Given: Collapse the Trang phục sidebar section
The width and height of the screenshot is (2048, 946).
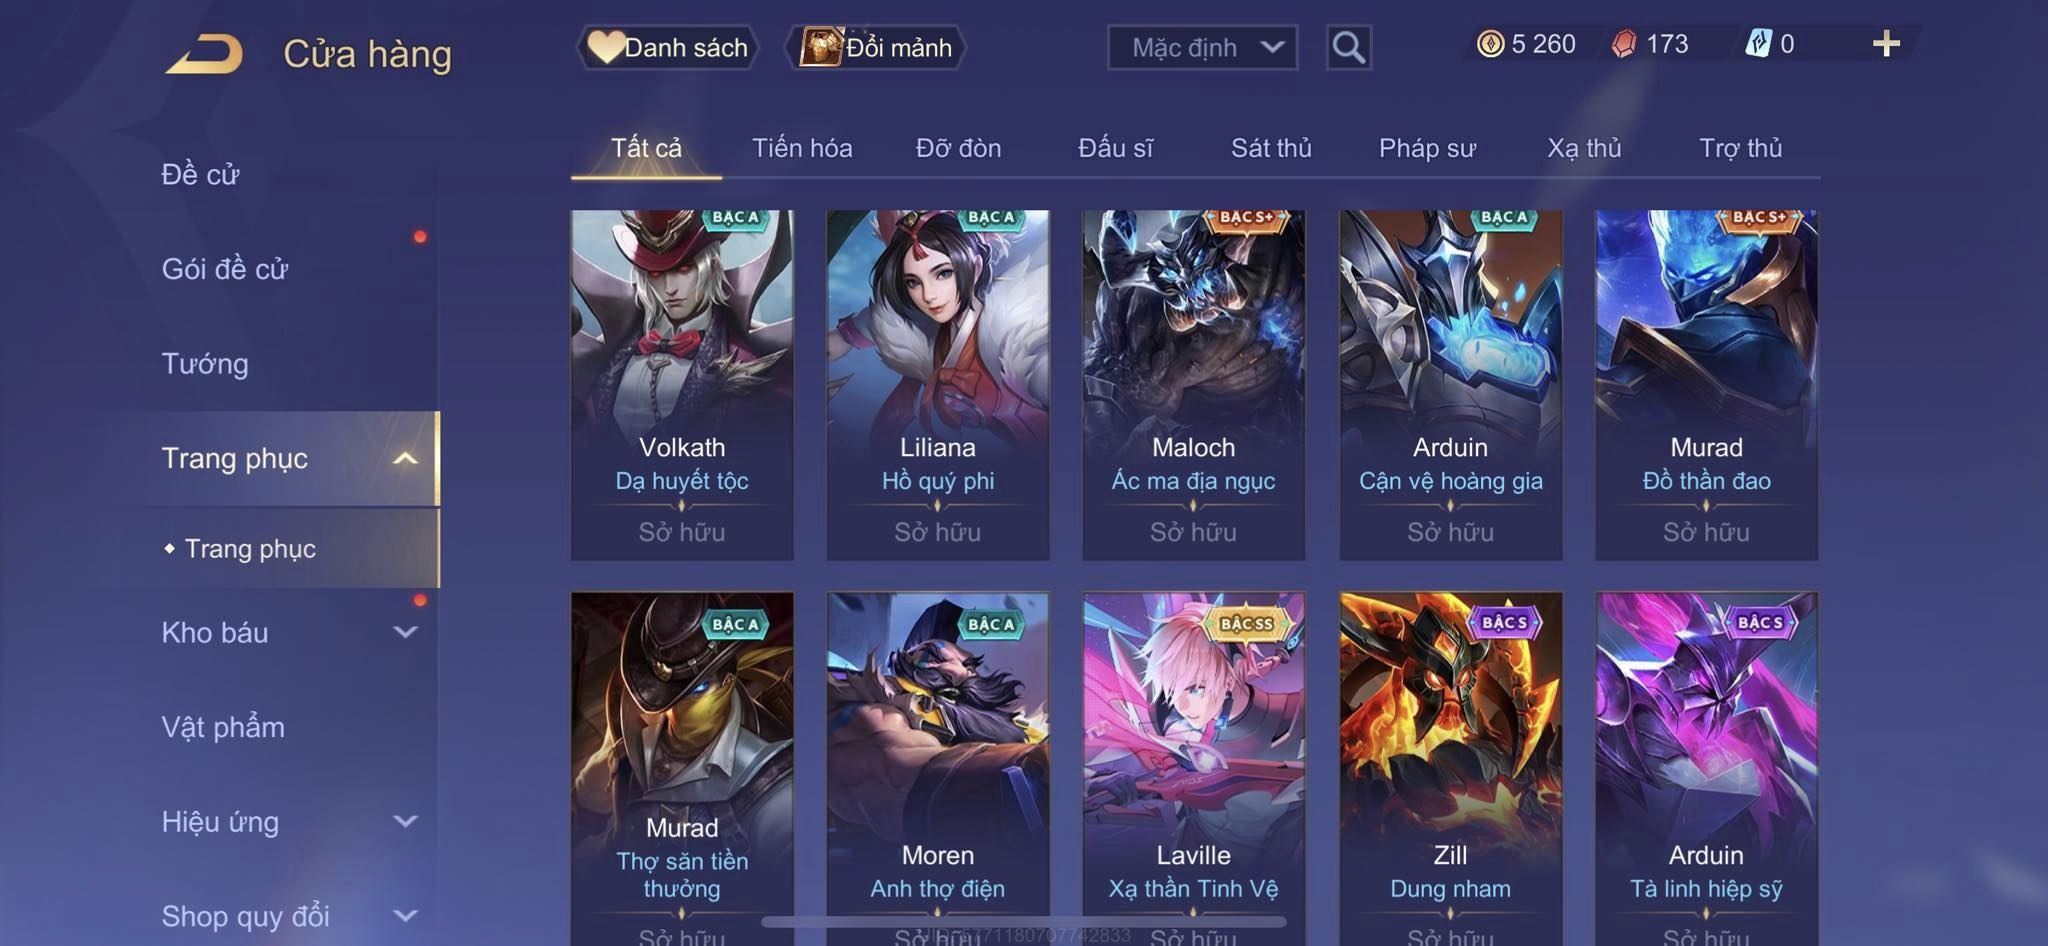Looking at the screenshot, I should click(405, 459).
